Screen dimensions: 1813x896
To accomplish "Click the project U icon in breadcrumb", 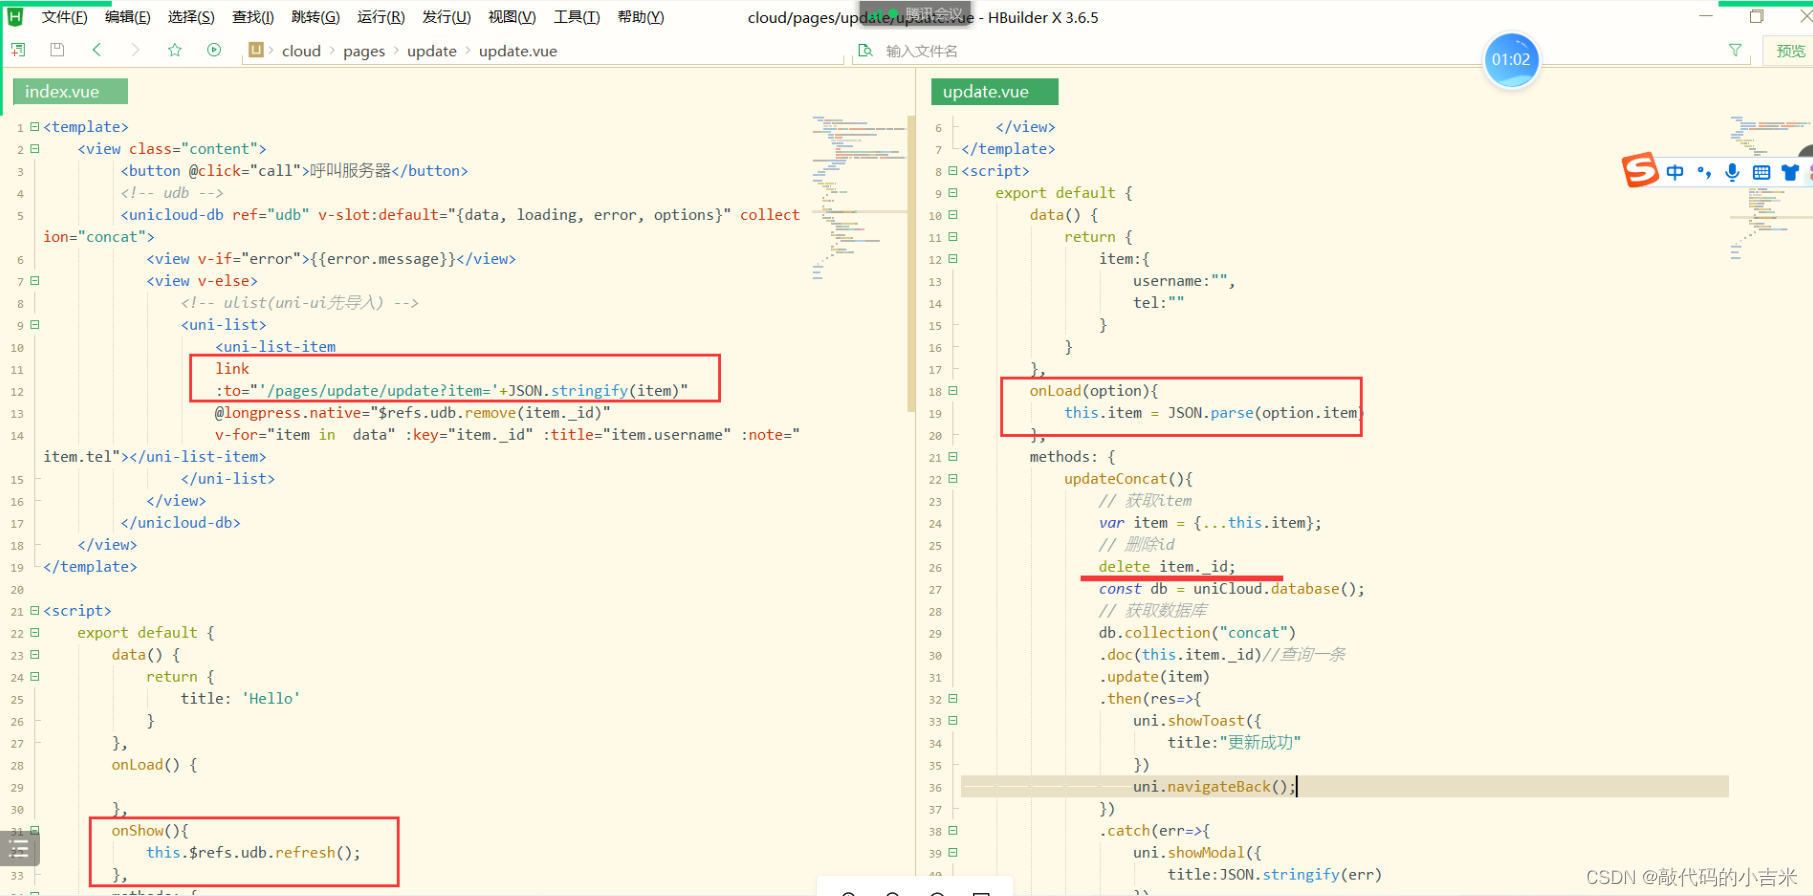I will coord(256,50).
